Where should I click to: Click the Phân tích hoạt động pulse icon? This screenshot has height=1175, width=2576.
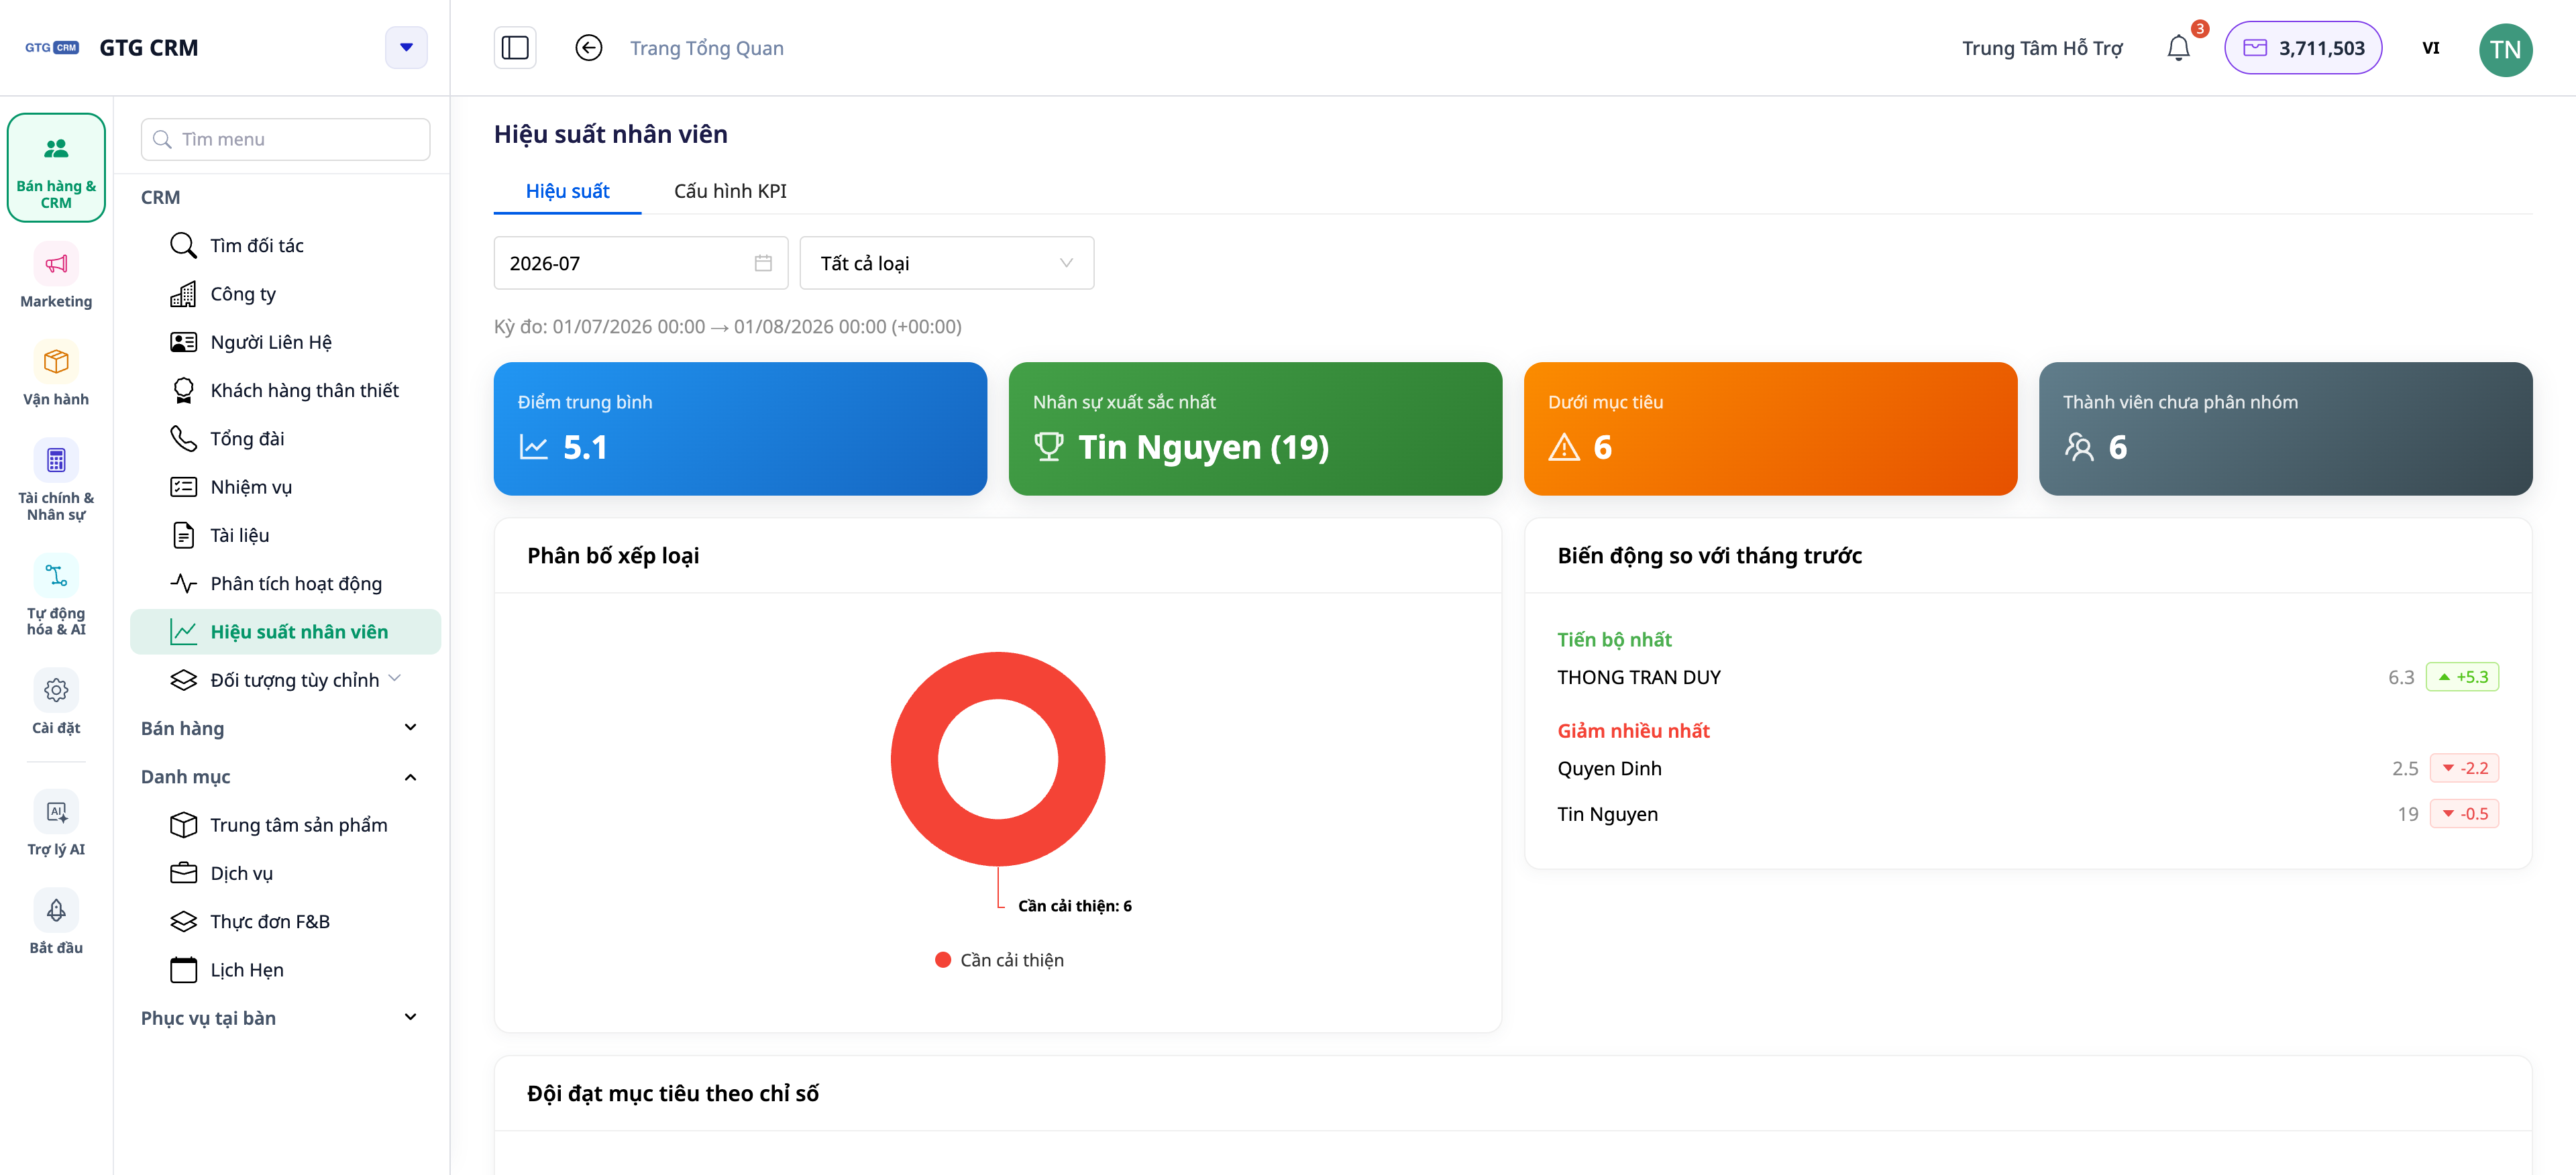coord(183,583)
